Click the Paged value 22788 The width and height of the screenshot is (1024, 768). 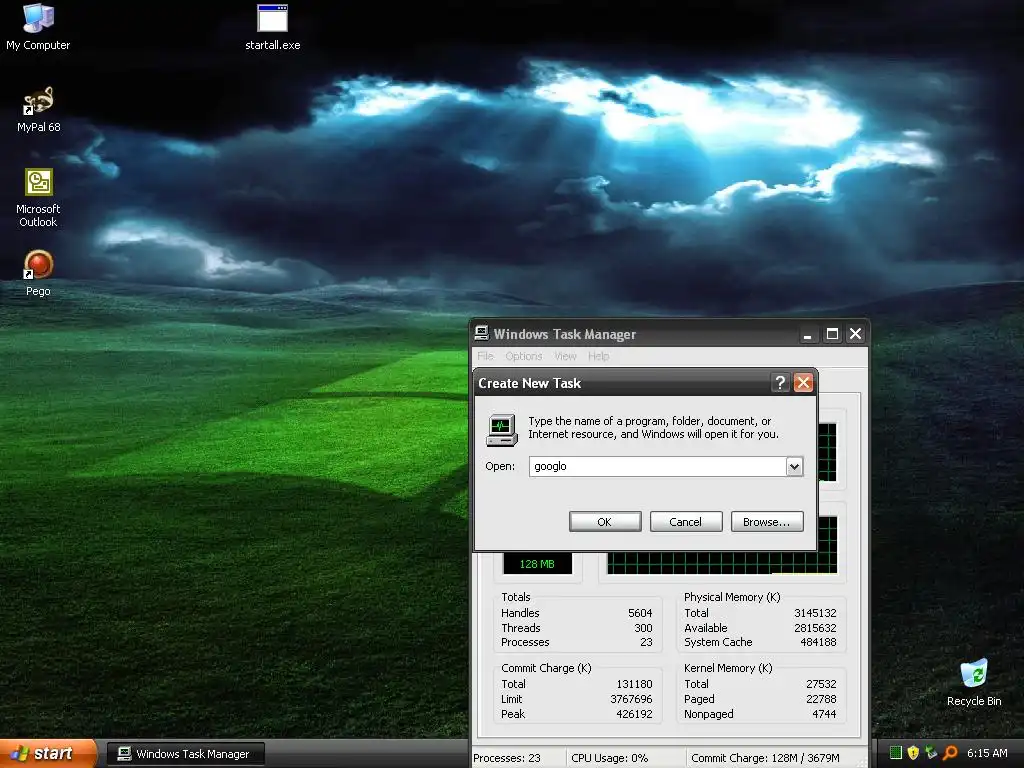[821, 699]
